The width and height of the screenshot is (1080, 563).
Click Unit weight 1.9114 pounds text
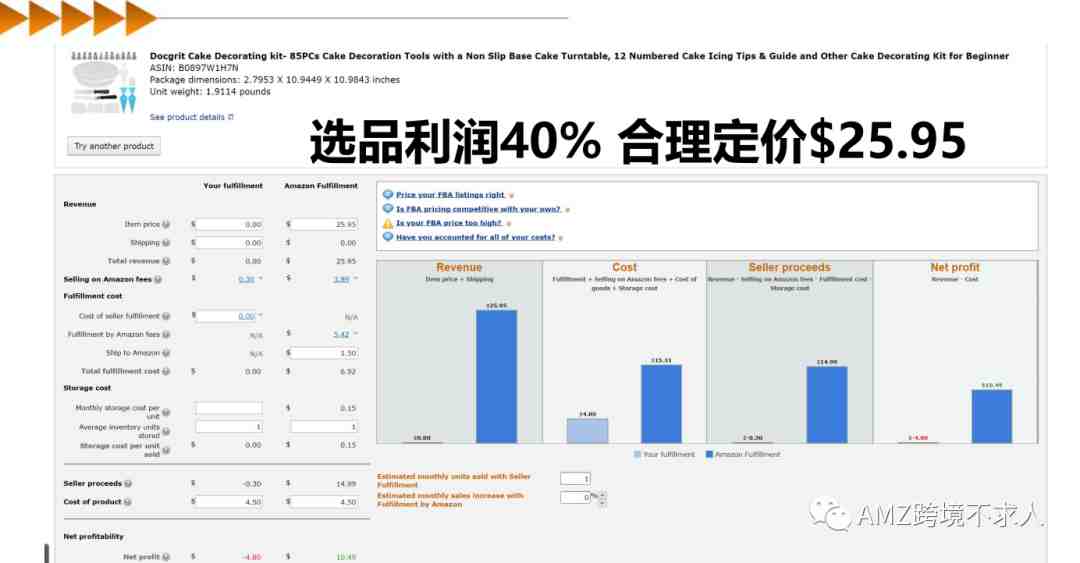click(210, 92)
